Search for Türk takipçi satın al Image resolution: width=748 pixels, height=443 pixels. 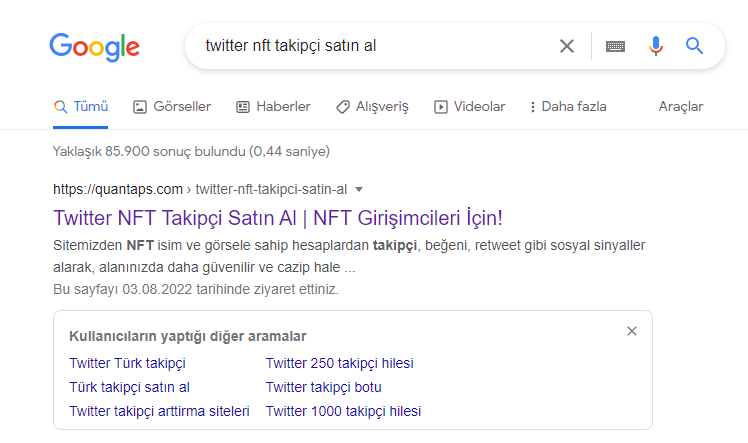click(x=129, y=387)
